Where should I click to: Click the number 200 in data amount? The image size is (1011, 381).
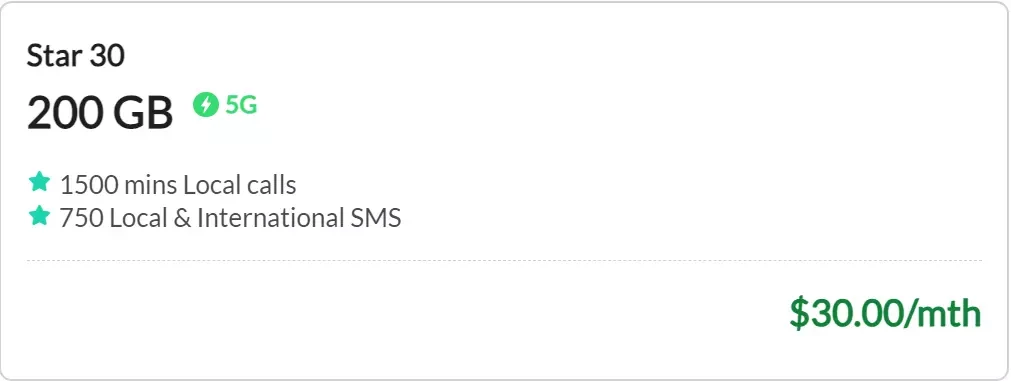(66, 112)
